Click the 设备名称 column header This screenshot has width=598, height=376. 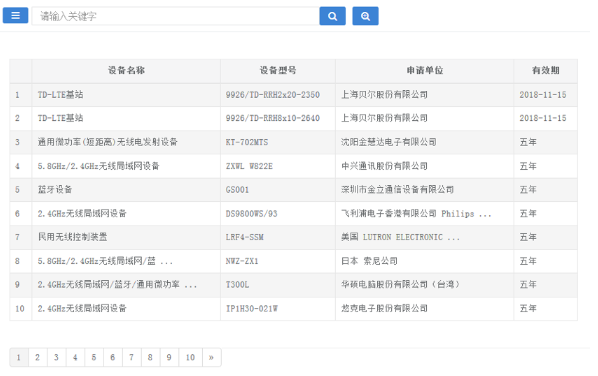point(126,71)
